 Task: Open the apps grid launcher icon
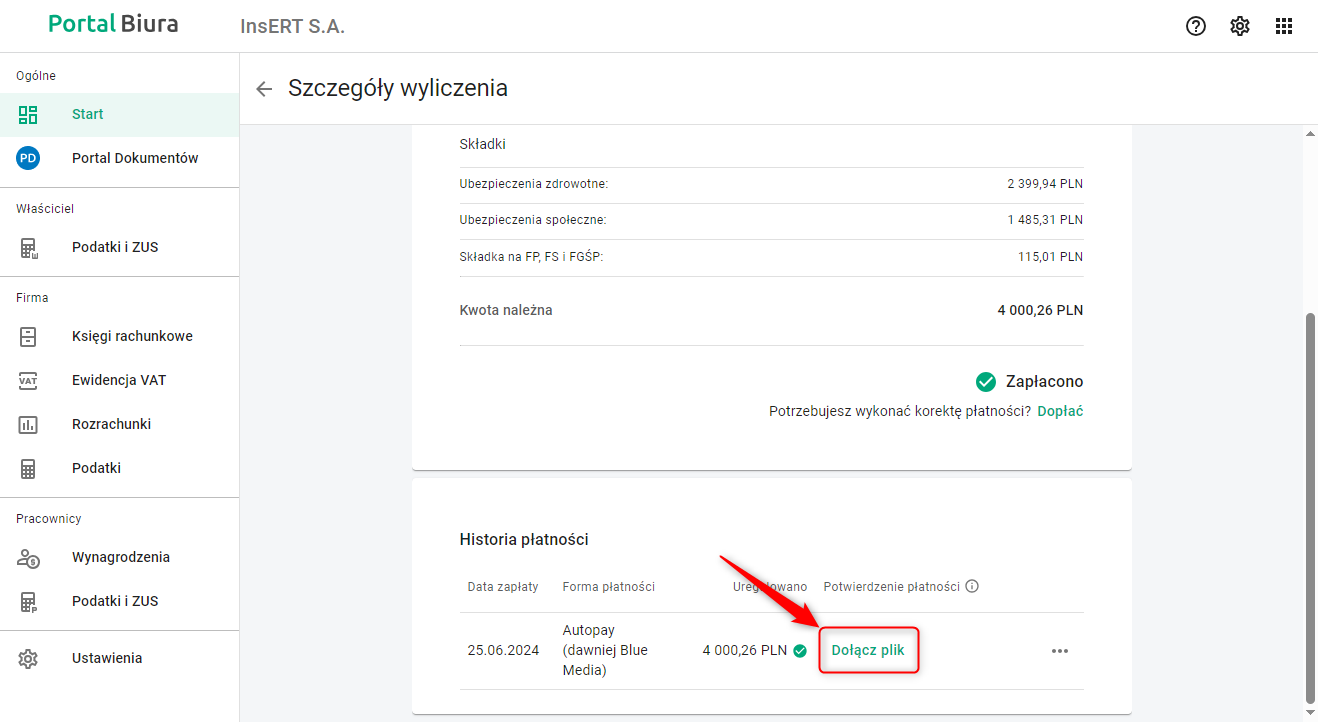[x=1284, y=27]
